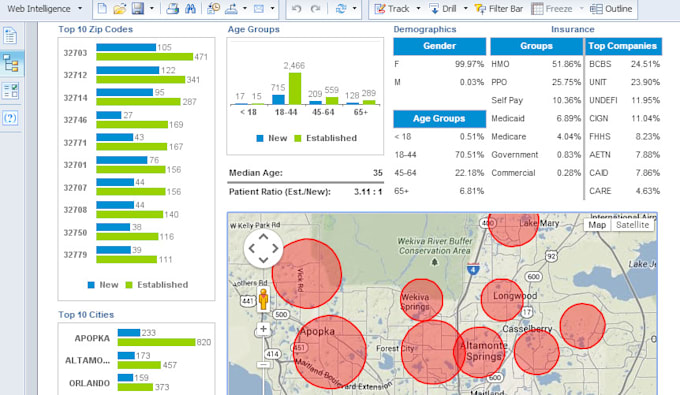
Task: Click the Gender table header
Action: point(439,46)
